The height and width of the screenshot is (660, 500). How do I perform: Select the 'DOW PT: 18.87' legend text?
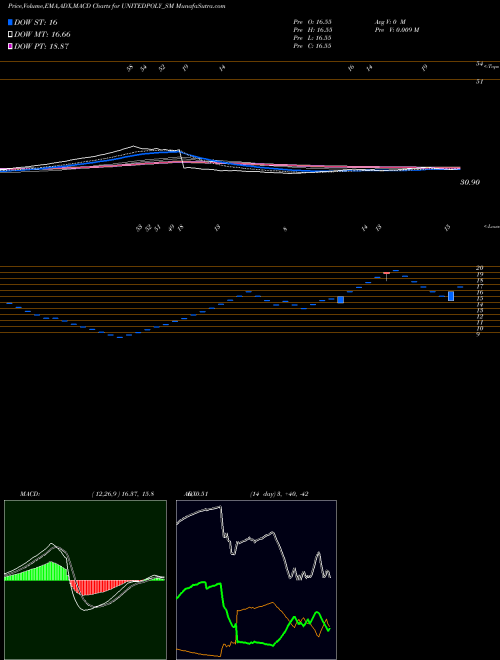(x=41, y=47)
